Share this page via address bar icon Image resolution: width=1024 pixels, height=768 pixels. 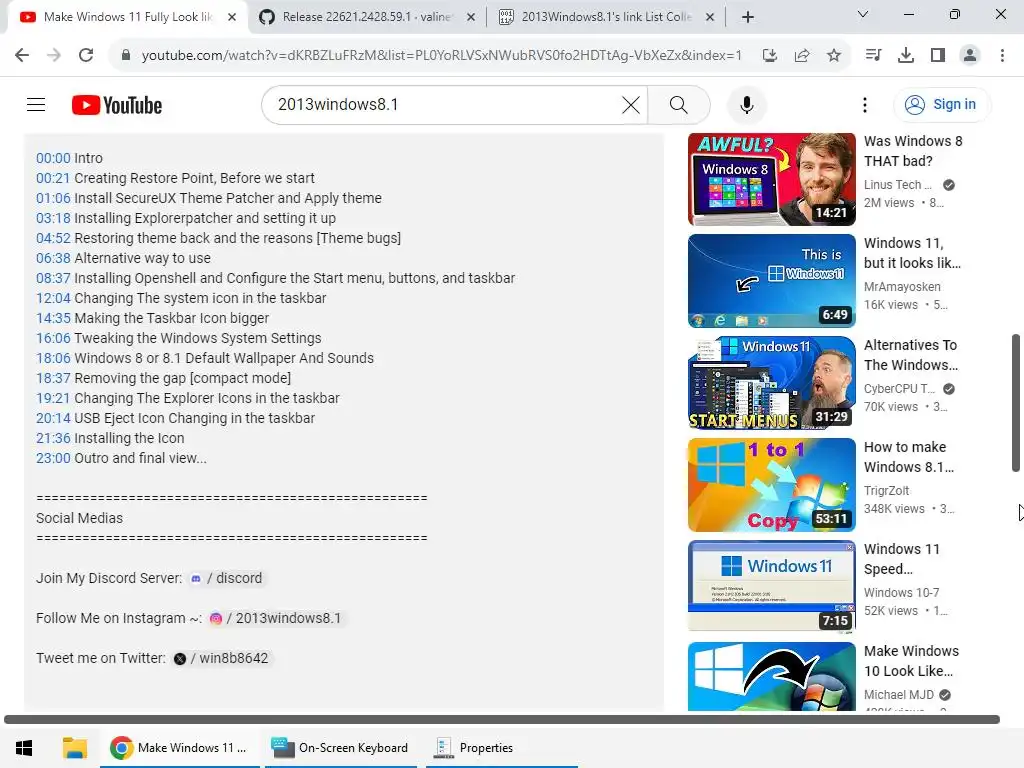(x=802, y=56)
